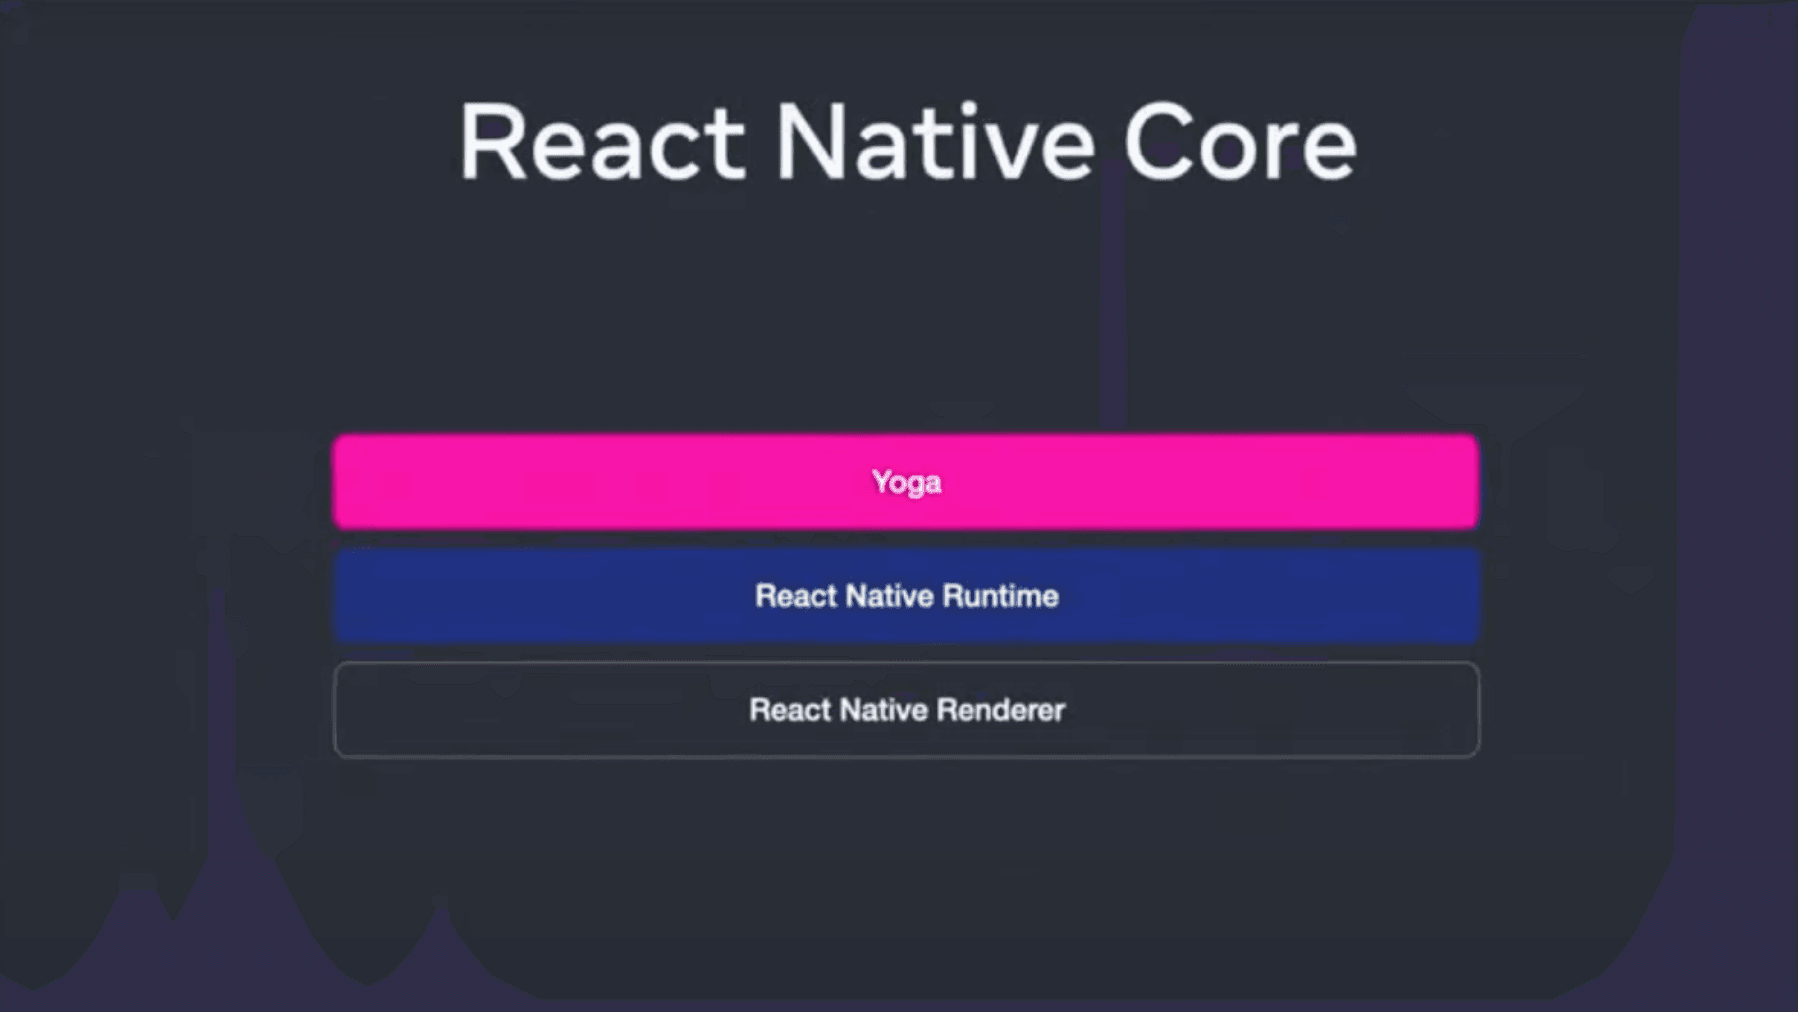The image size is (1798, 1012).
Task: Select the outlined React Native Renderer box
Action: [906, 709]
